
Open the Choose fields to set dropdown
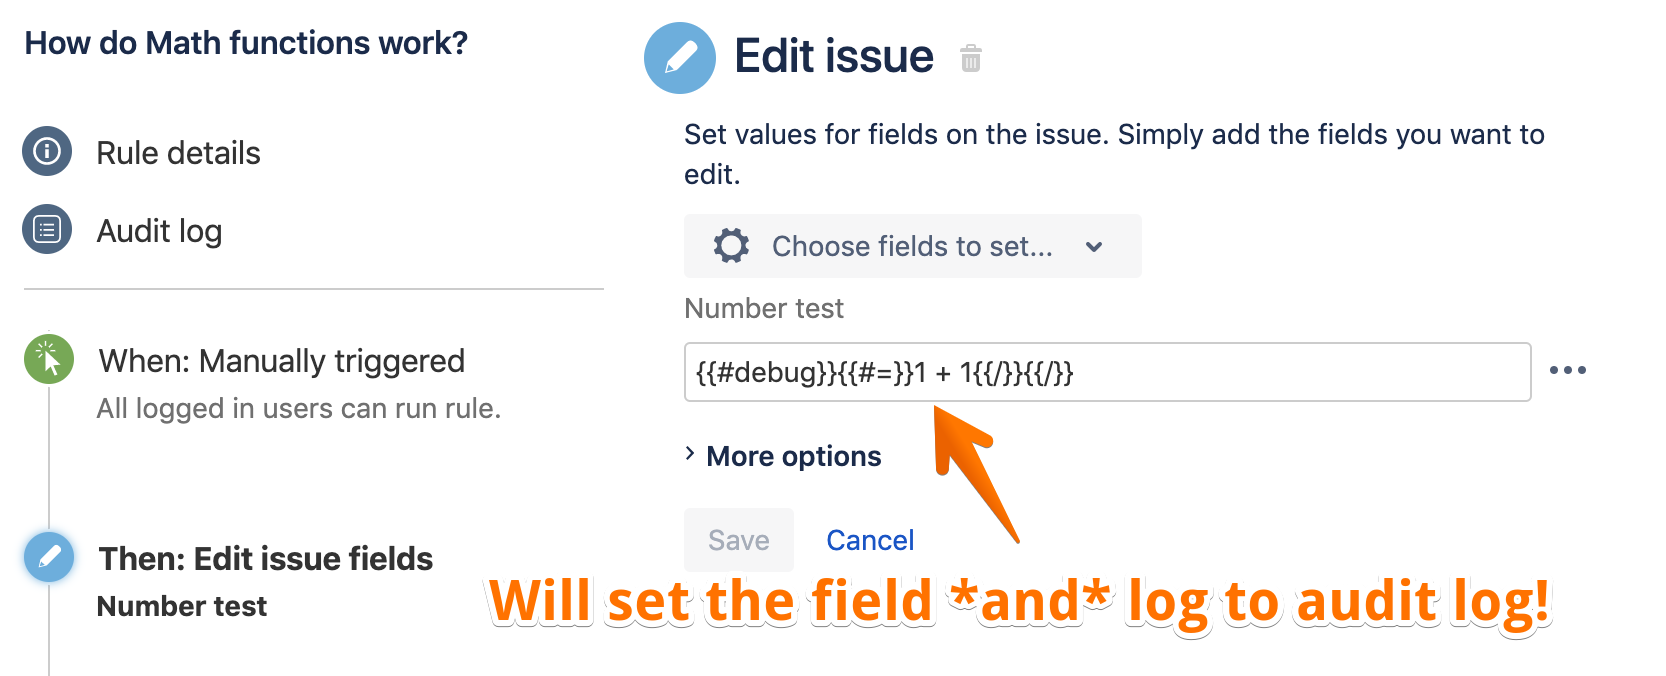coord(911,246)
